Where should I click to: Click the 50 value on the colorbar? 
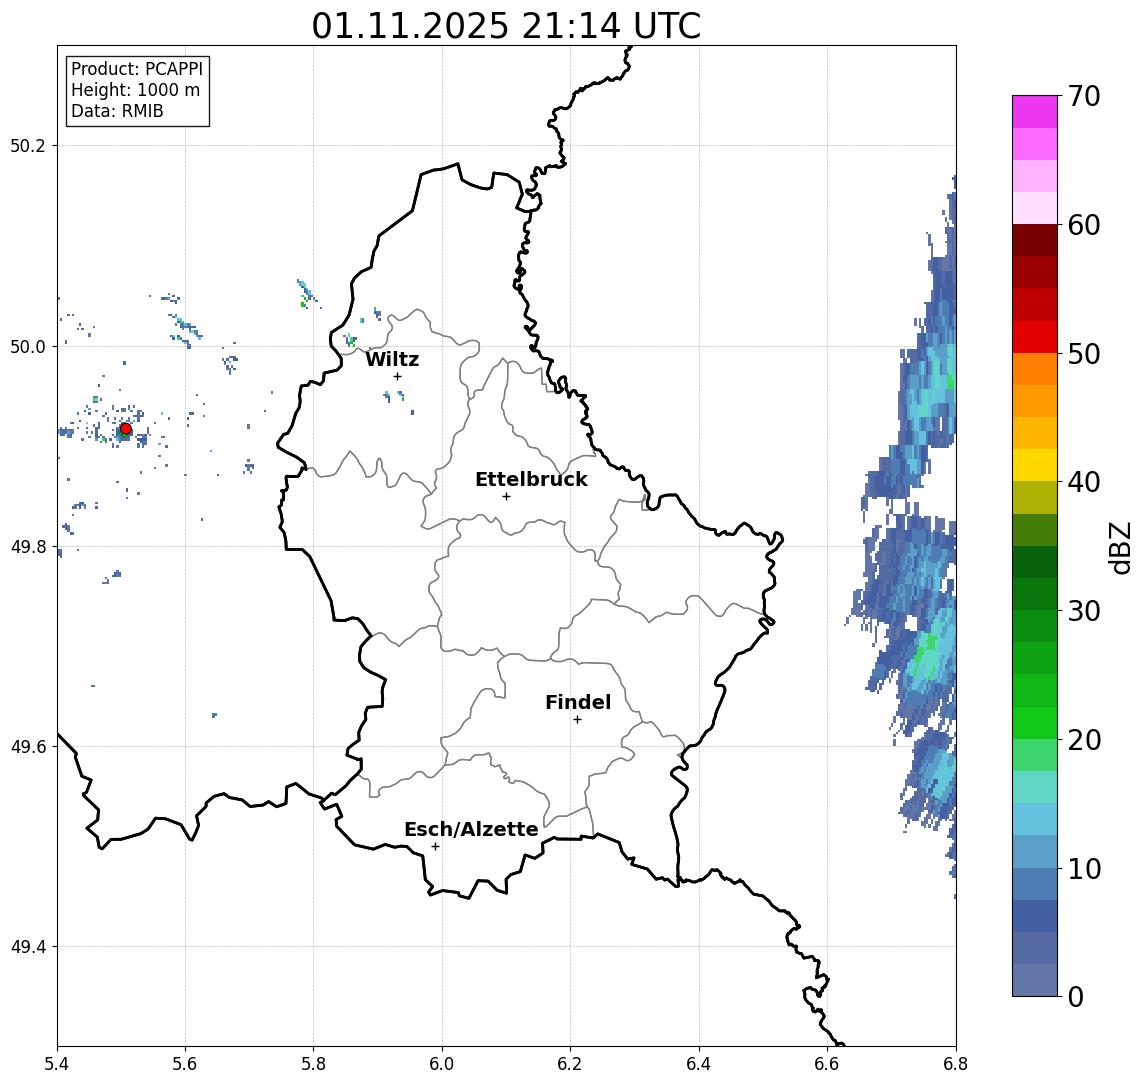click(x=1084, y=354)
